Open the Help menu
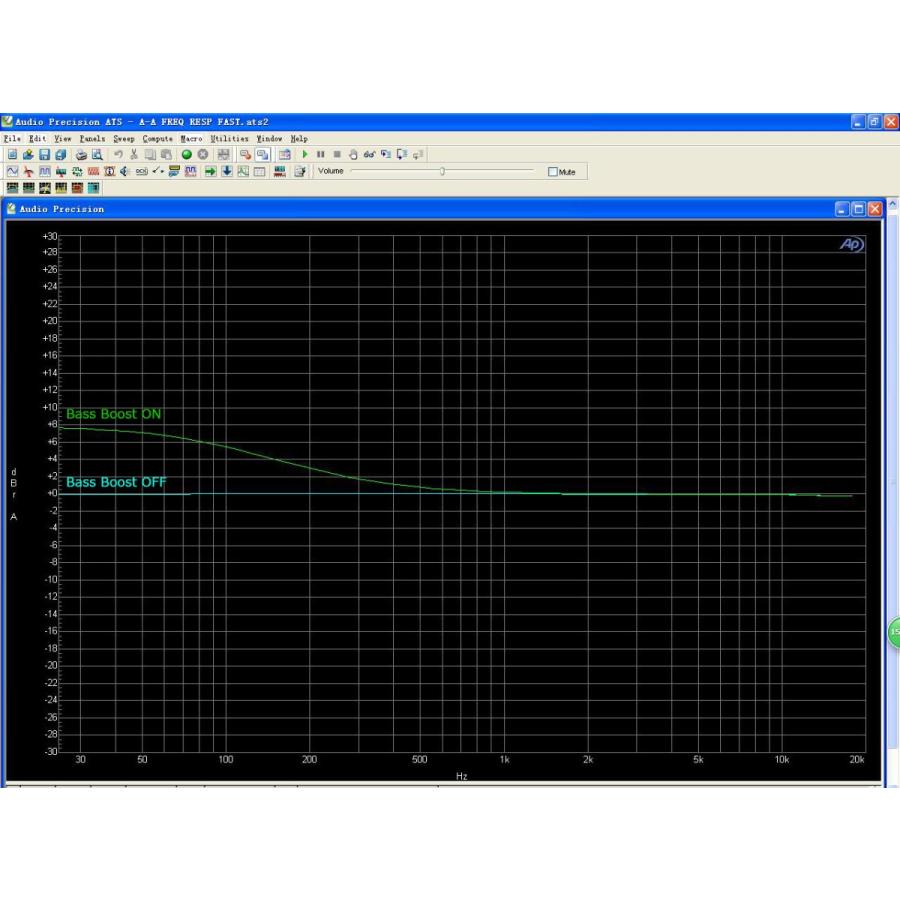900x900 pixels. coord(299,139)
